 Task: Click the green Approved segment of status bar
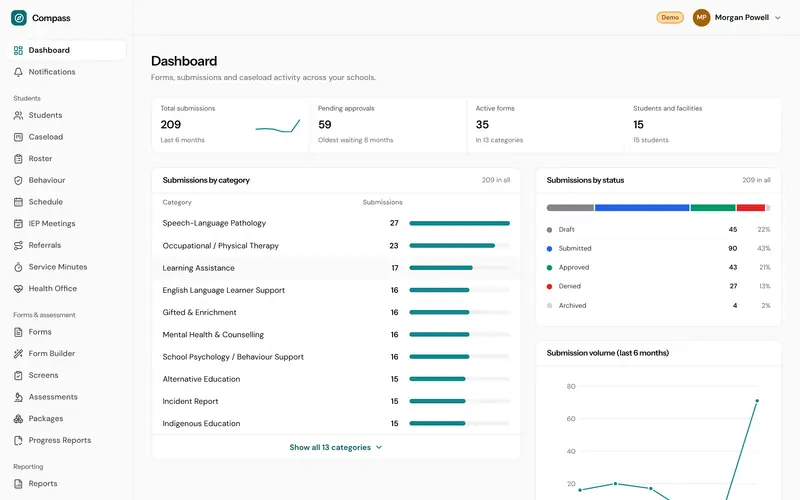[713, 208]
